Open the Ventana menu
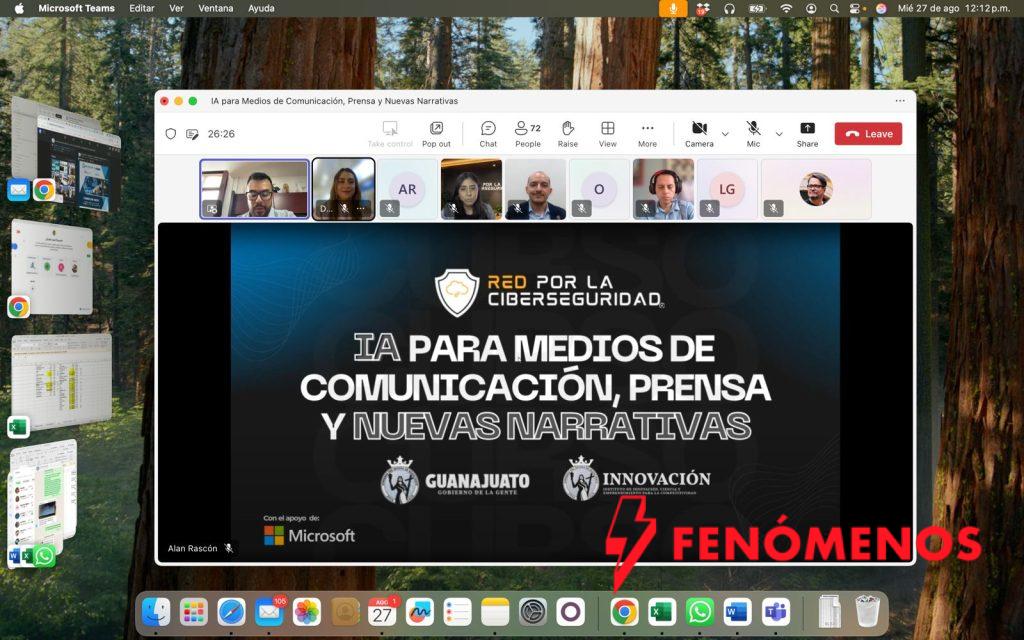The image size is (1024, 640). (216, 8)
